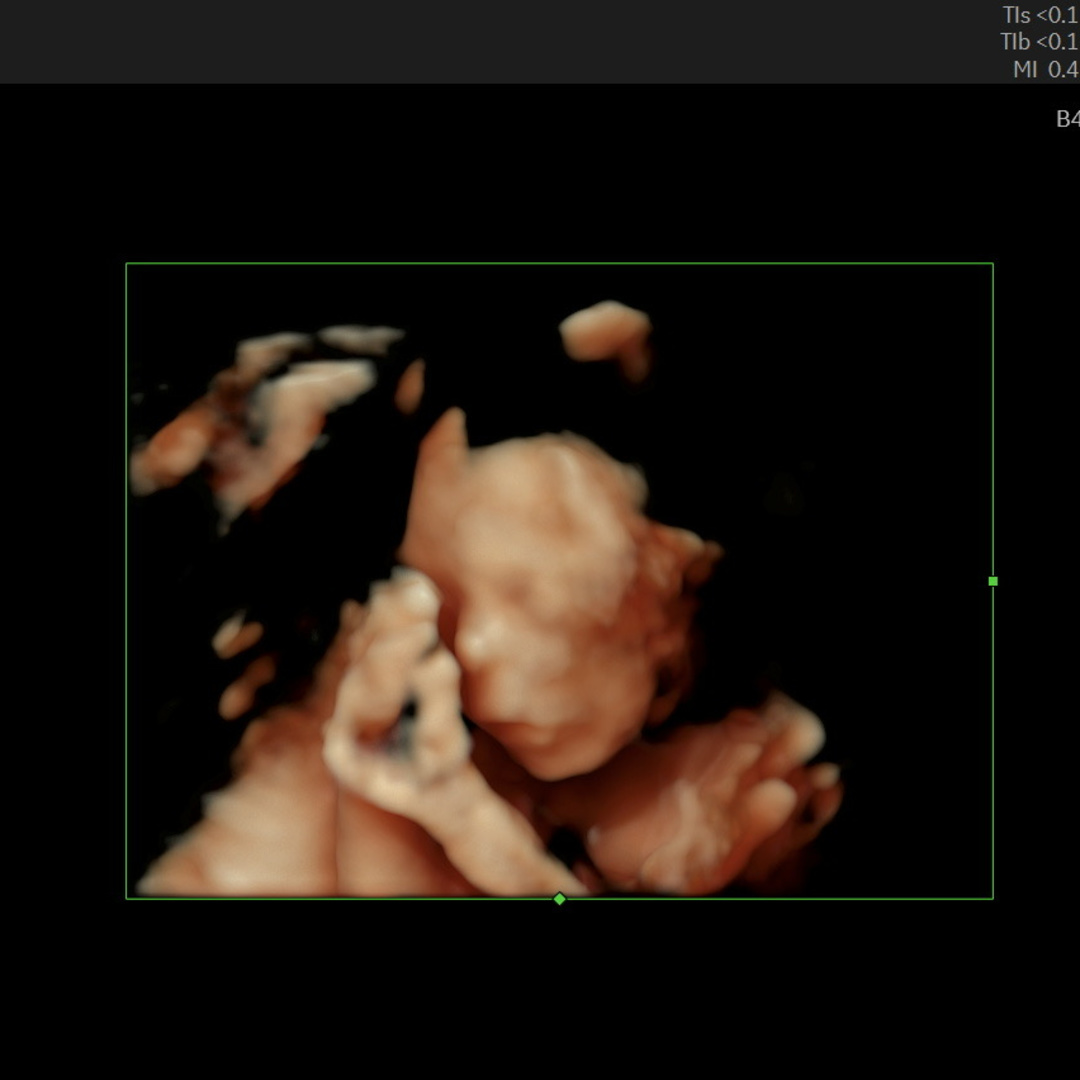Click the green diamond handle on the bottom edge

click(560, 899)
